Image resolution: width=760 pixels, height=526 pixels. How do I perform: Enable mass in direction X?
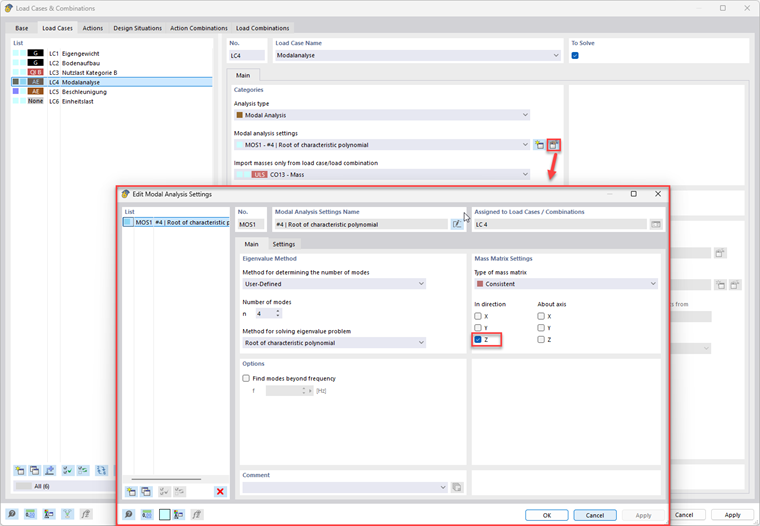click(x=478, y=316)
